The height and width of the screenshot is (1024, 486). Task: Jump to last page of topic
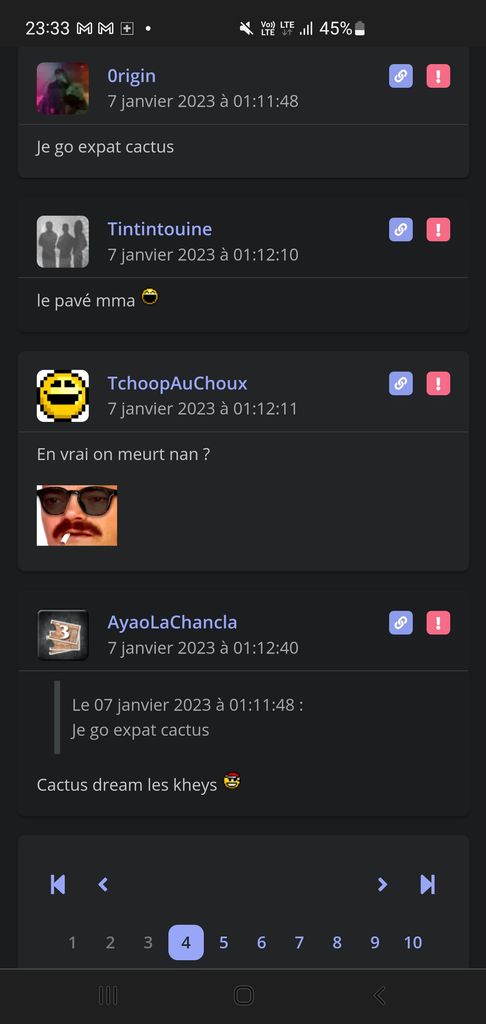click(x=427, y=884)
